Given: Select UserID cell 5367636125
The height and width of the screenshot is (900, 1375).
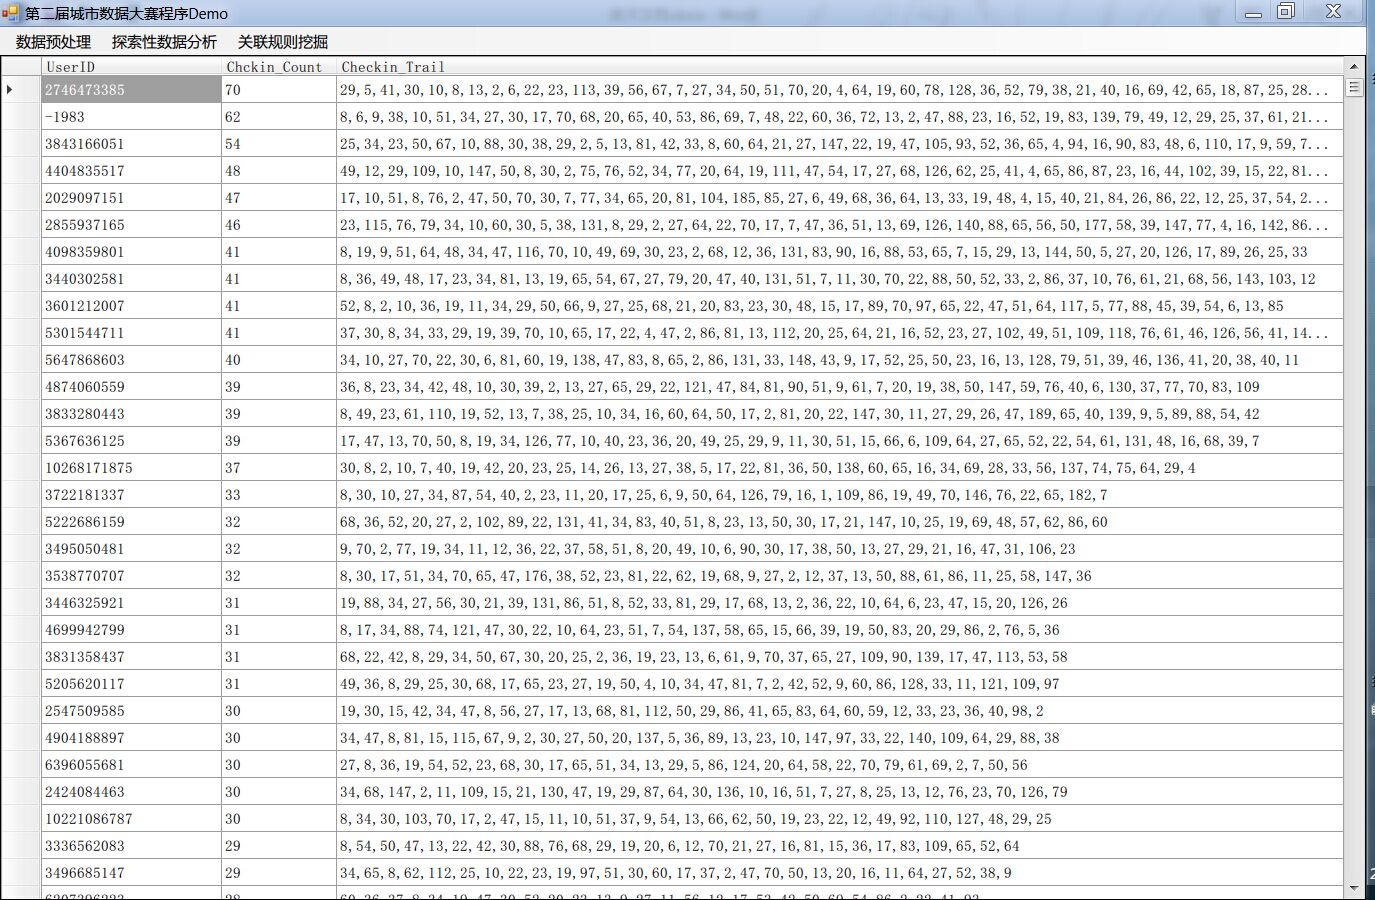Looking at the screenshot, I should [131, 441].
